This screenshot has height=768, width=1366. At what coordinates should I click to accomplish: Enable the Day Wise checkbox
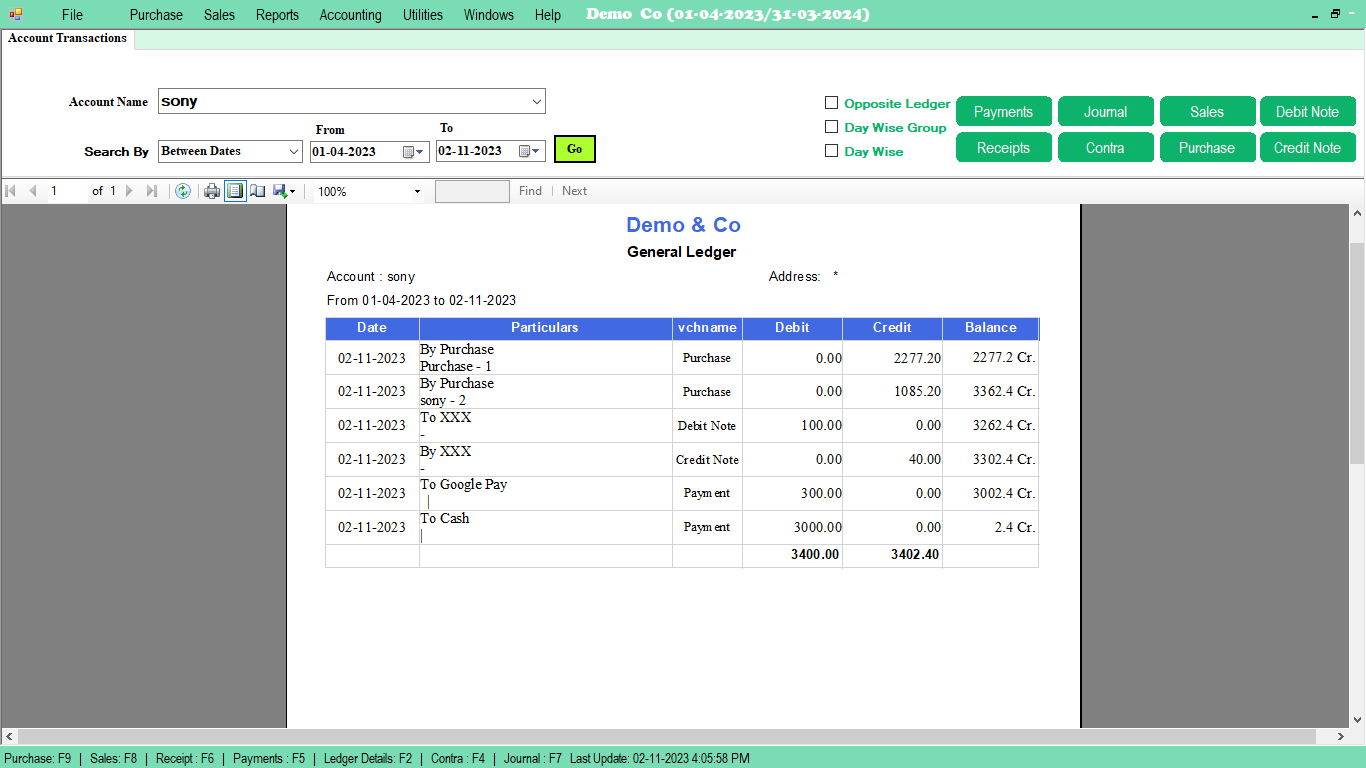pos(831,151)
